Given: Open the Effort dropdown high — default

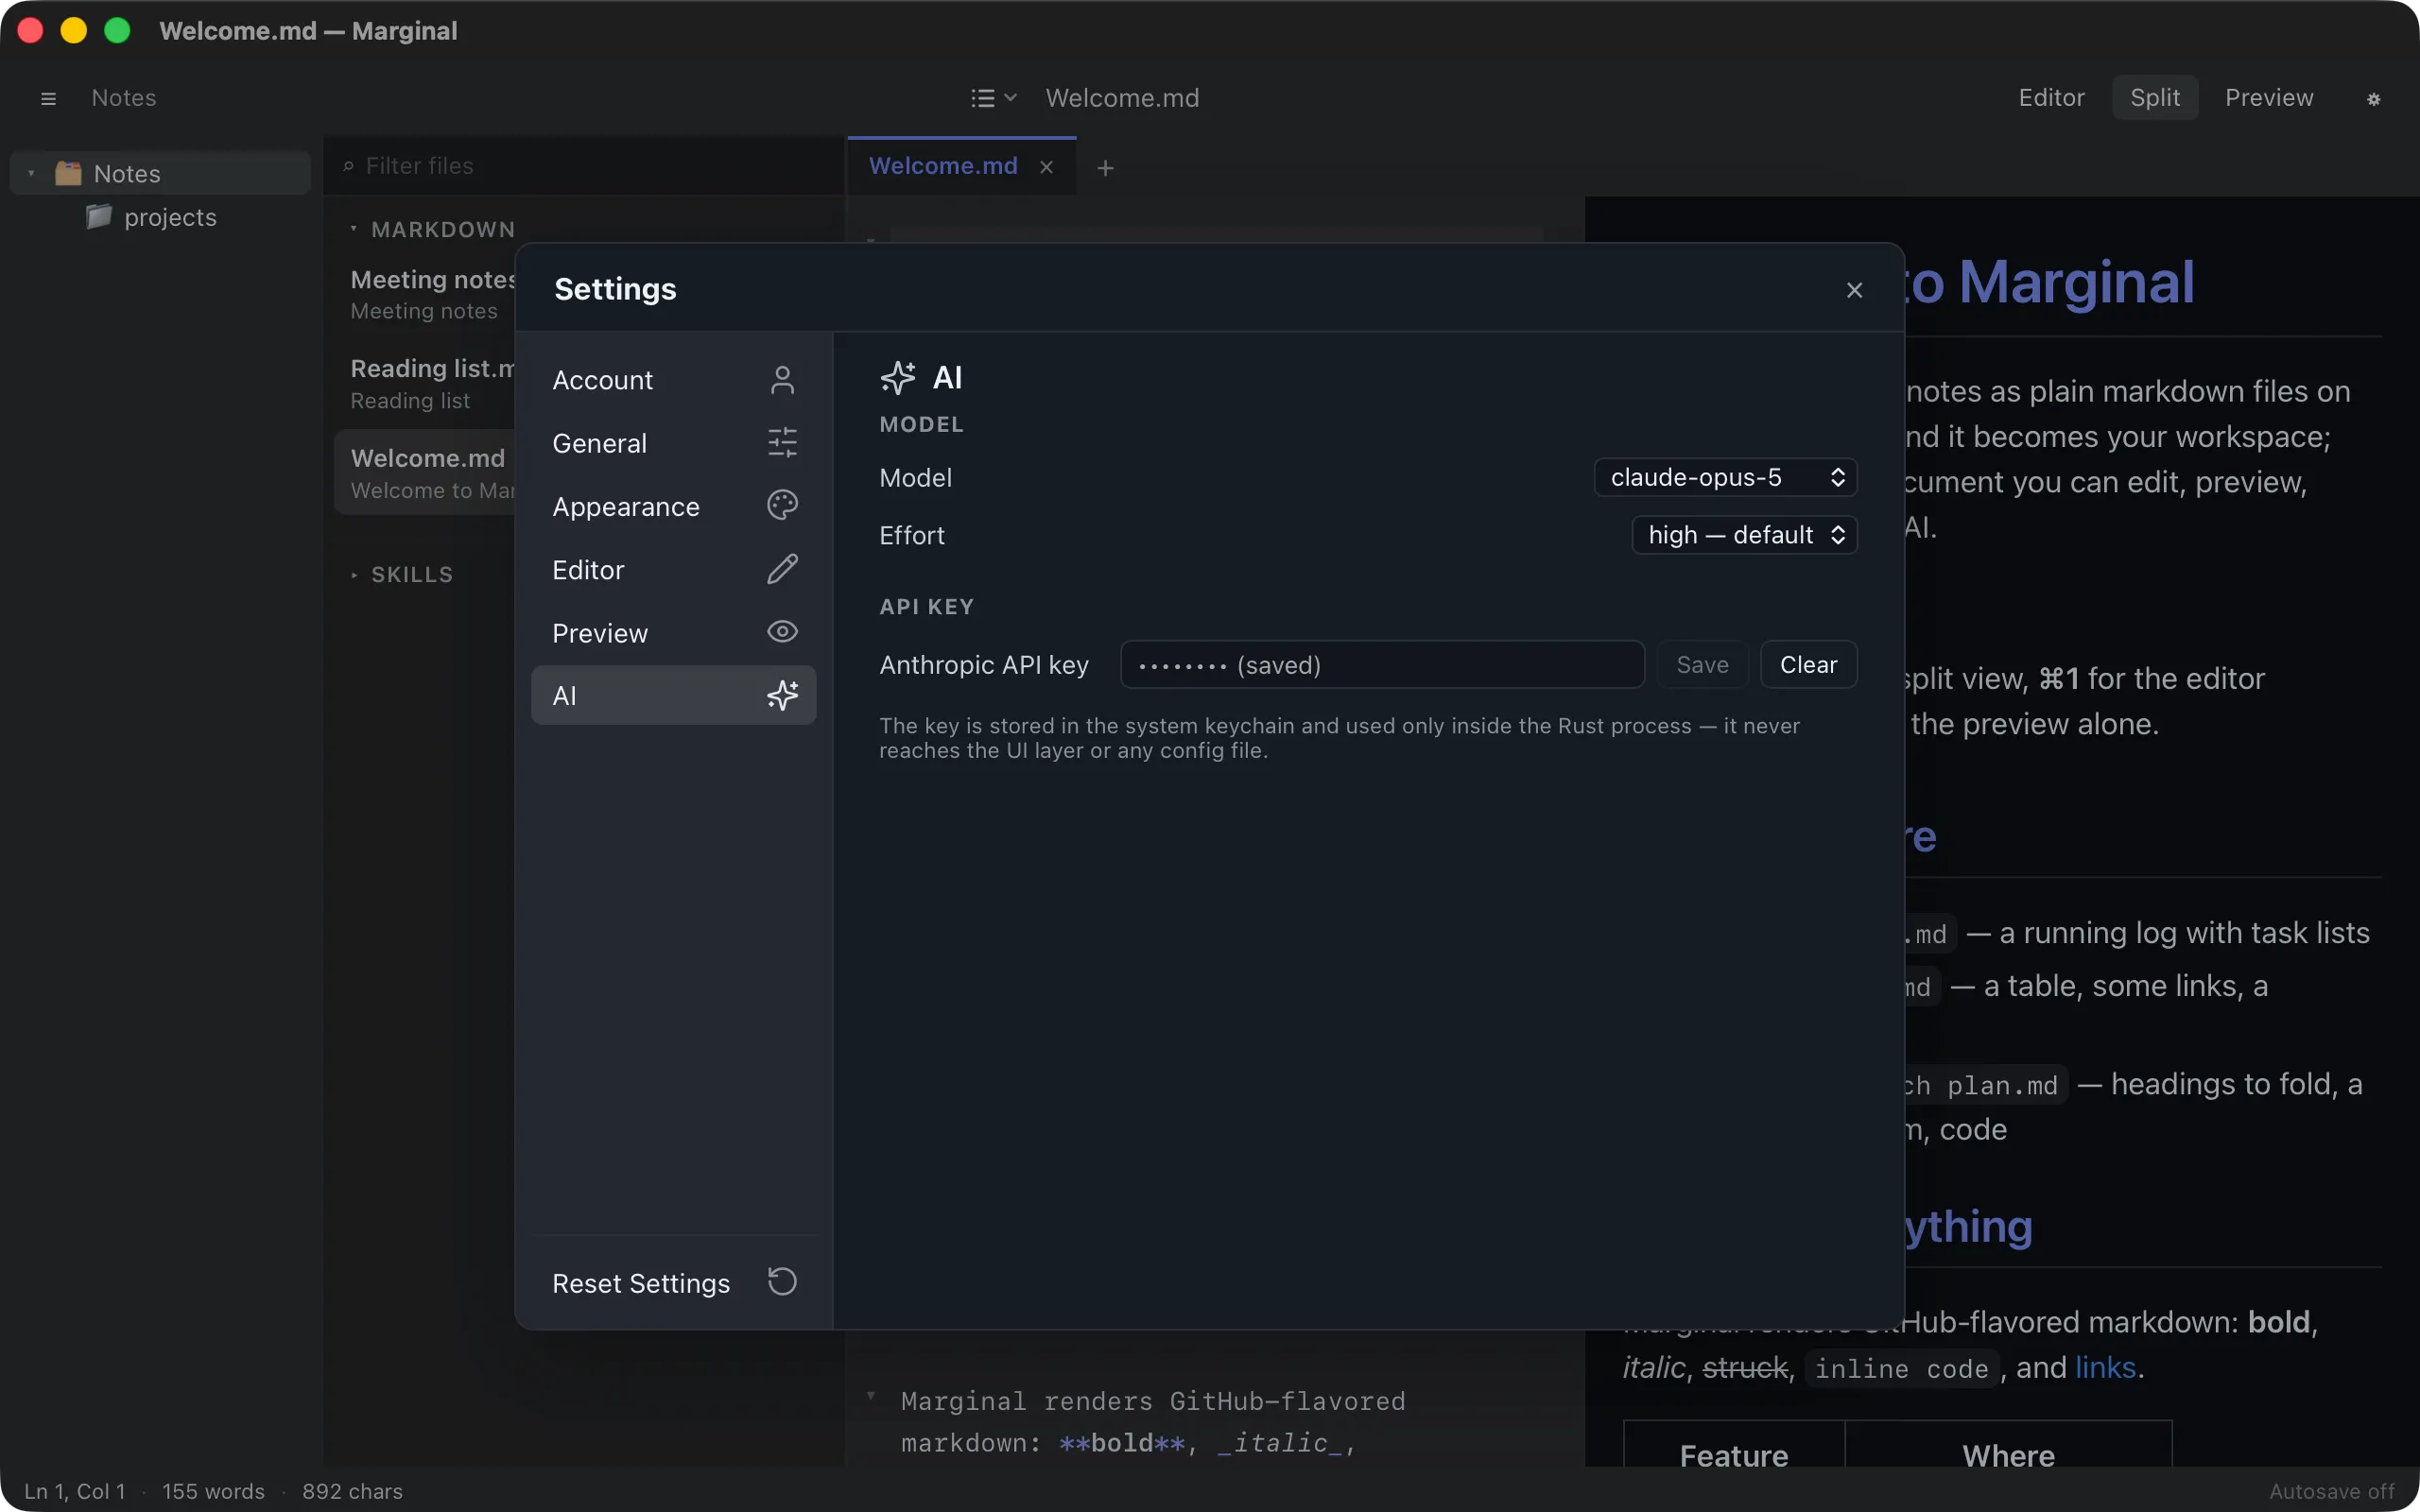Looking at the screenshot, I should point(1744,535).
